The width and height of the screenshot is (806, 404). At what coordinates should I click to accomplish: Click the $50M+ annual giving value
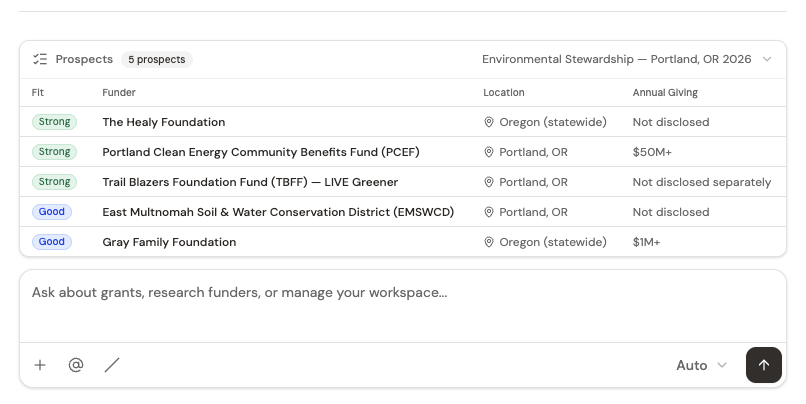coord(652,152)
